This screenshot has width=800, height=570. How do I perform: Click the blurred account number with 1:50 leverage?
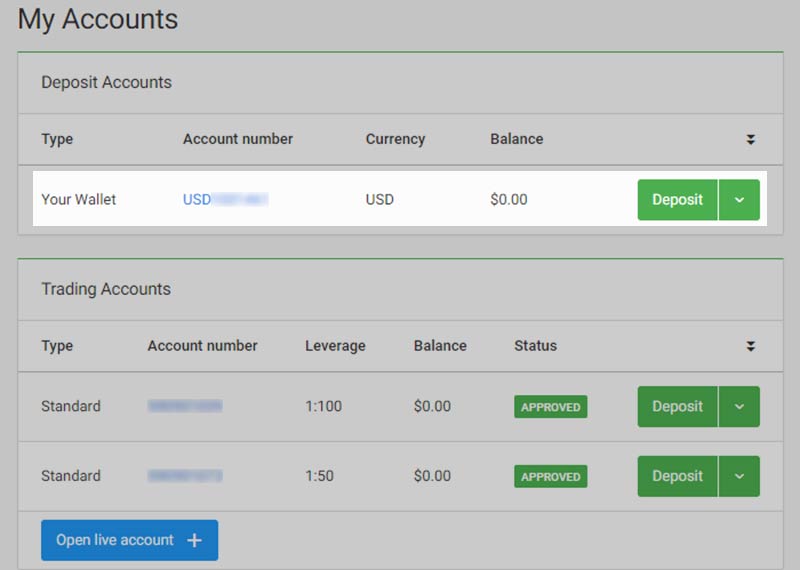185,477
